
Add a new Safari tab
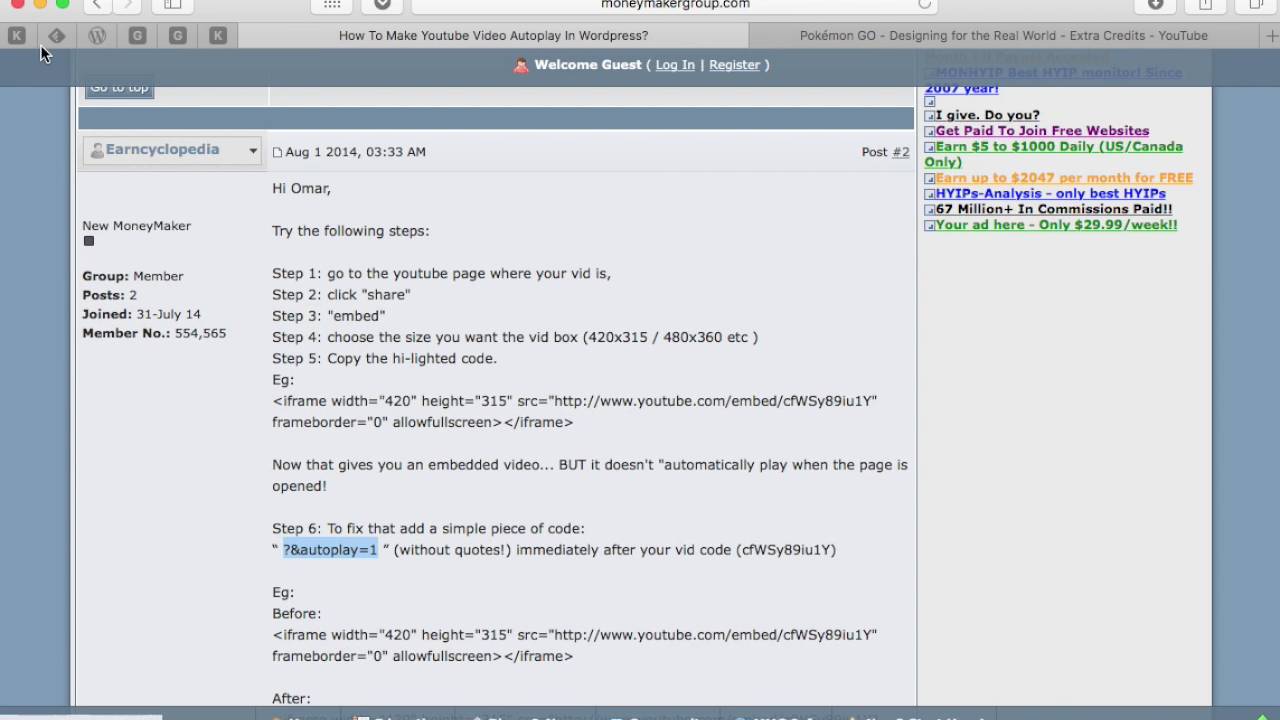point(1272,35)
